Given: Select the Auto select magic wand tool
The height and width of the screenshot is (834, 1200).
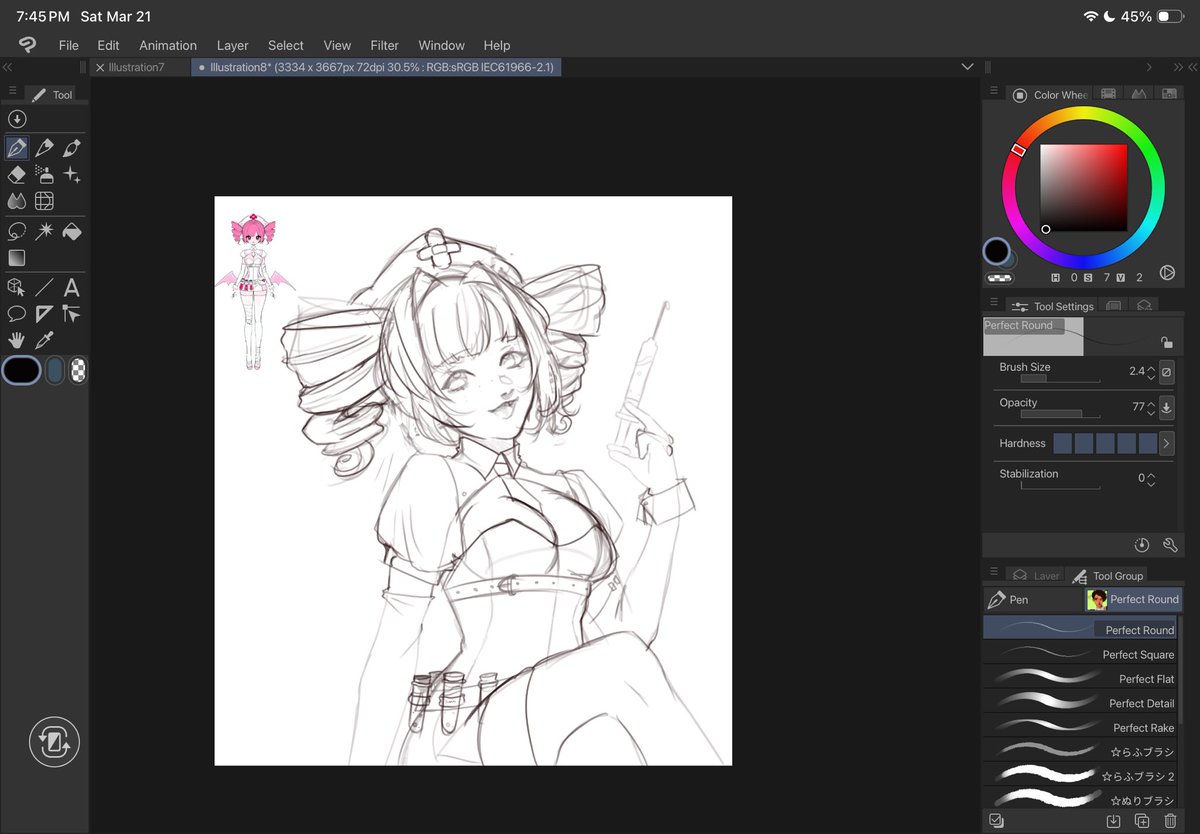Looking at the screenshot, I should click(44, 232).
